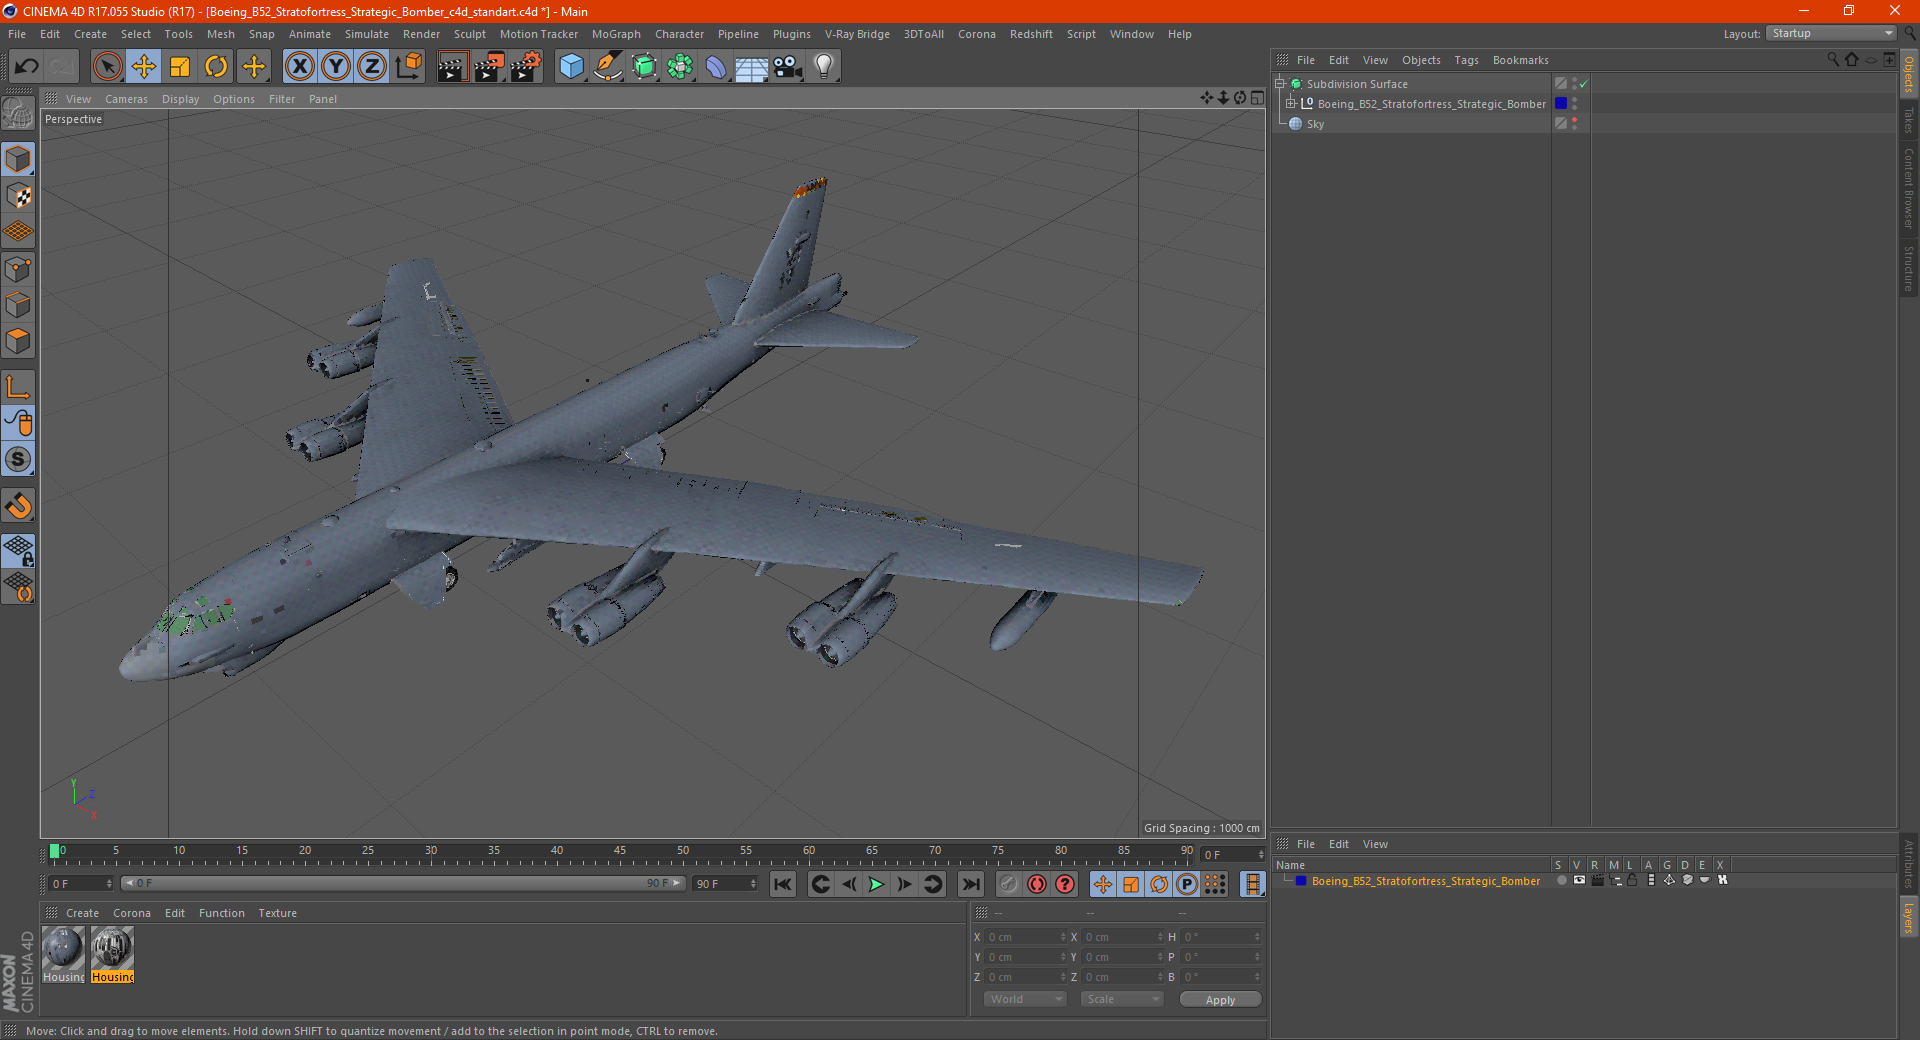Click the Undo arrow icon

(x=27, y=67)
